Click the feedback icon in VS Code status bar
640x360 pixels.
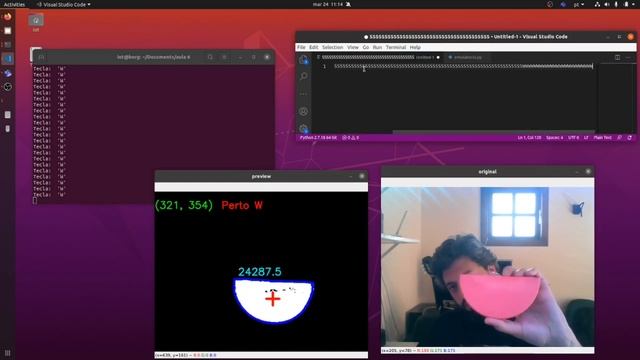click(x=620, y=138)
